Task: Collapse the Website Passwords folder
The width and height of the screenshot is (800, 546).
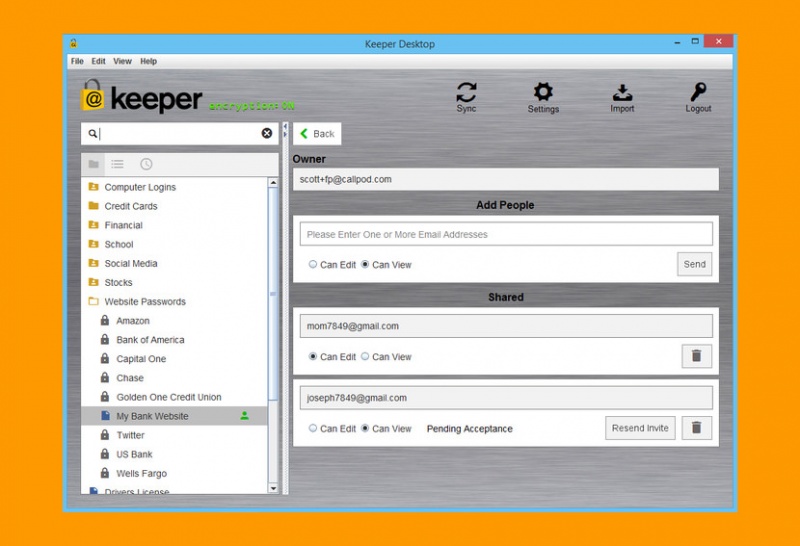Action: point(93,301)
